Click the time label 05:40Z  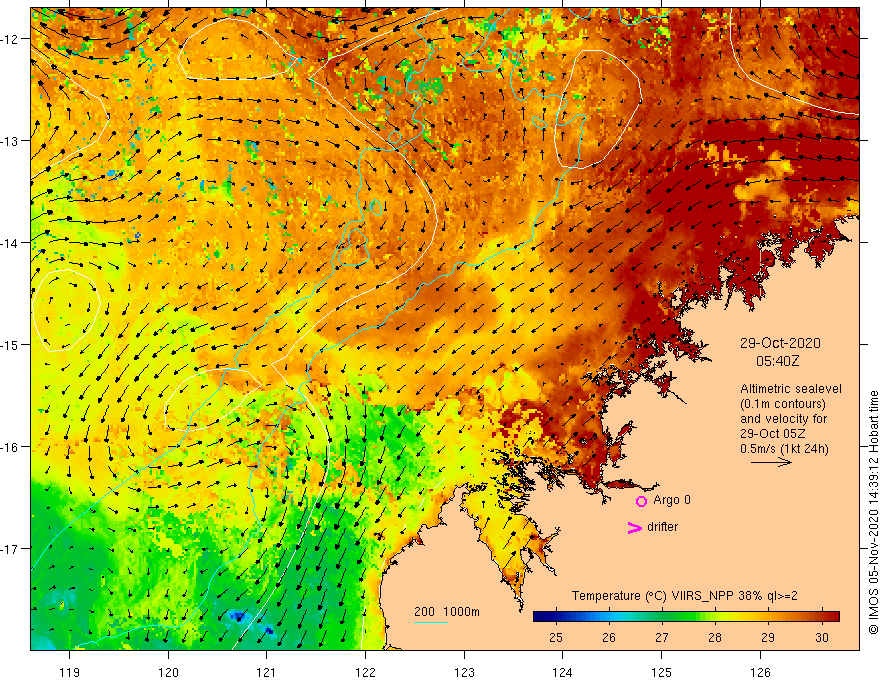777,361
